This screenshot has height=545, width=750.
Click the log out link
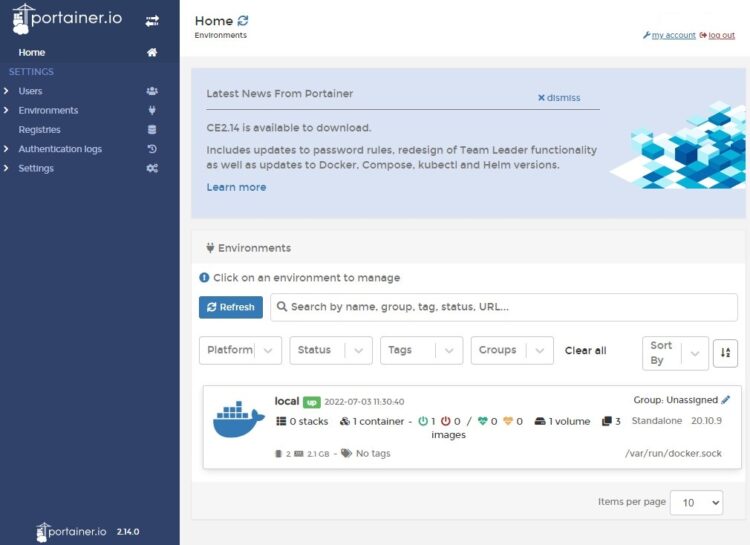point(721,35)
